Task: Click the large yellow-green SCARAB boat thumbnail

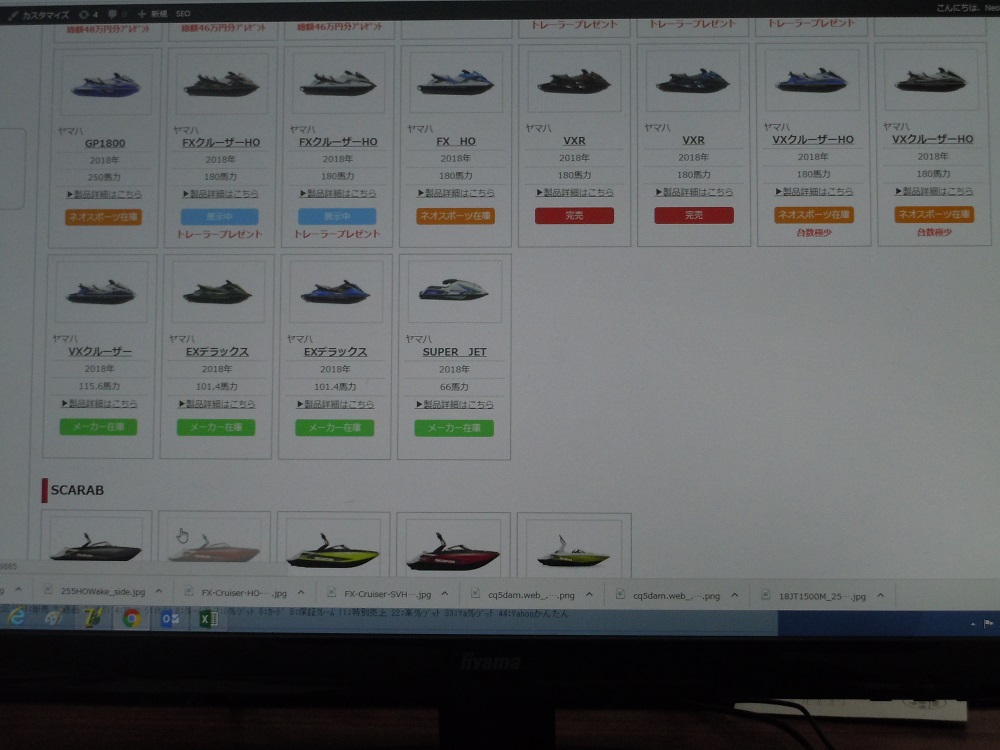Action: [334, 550]
